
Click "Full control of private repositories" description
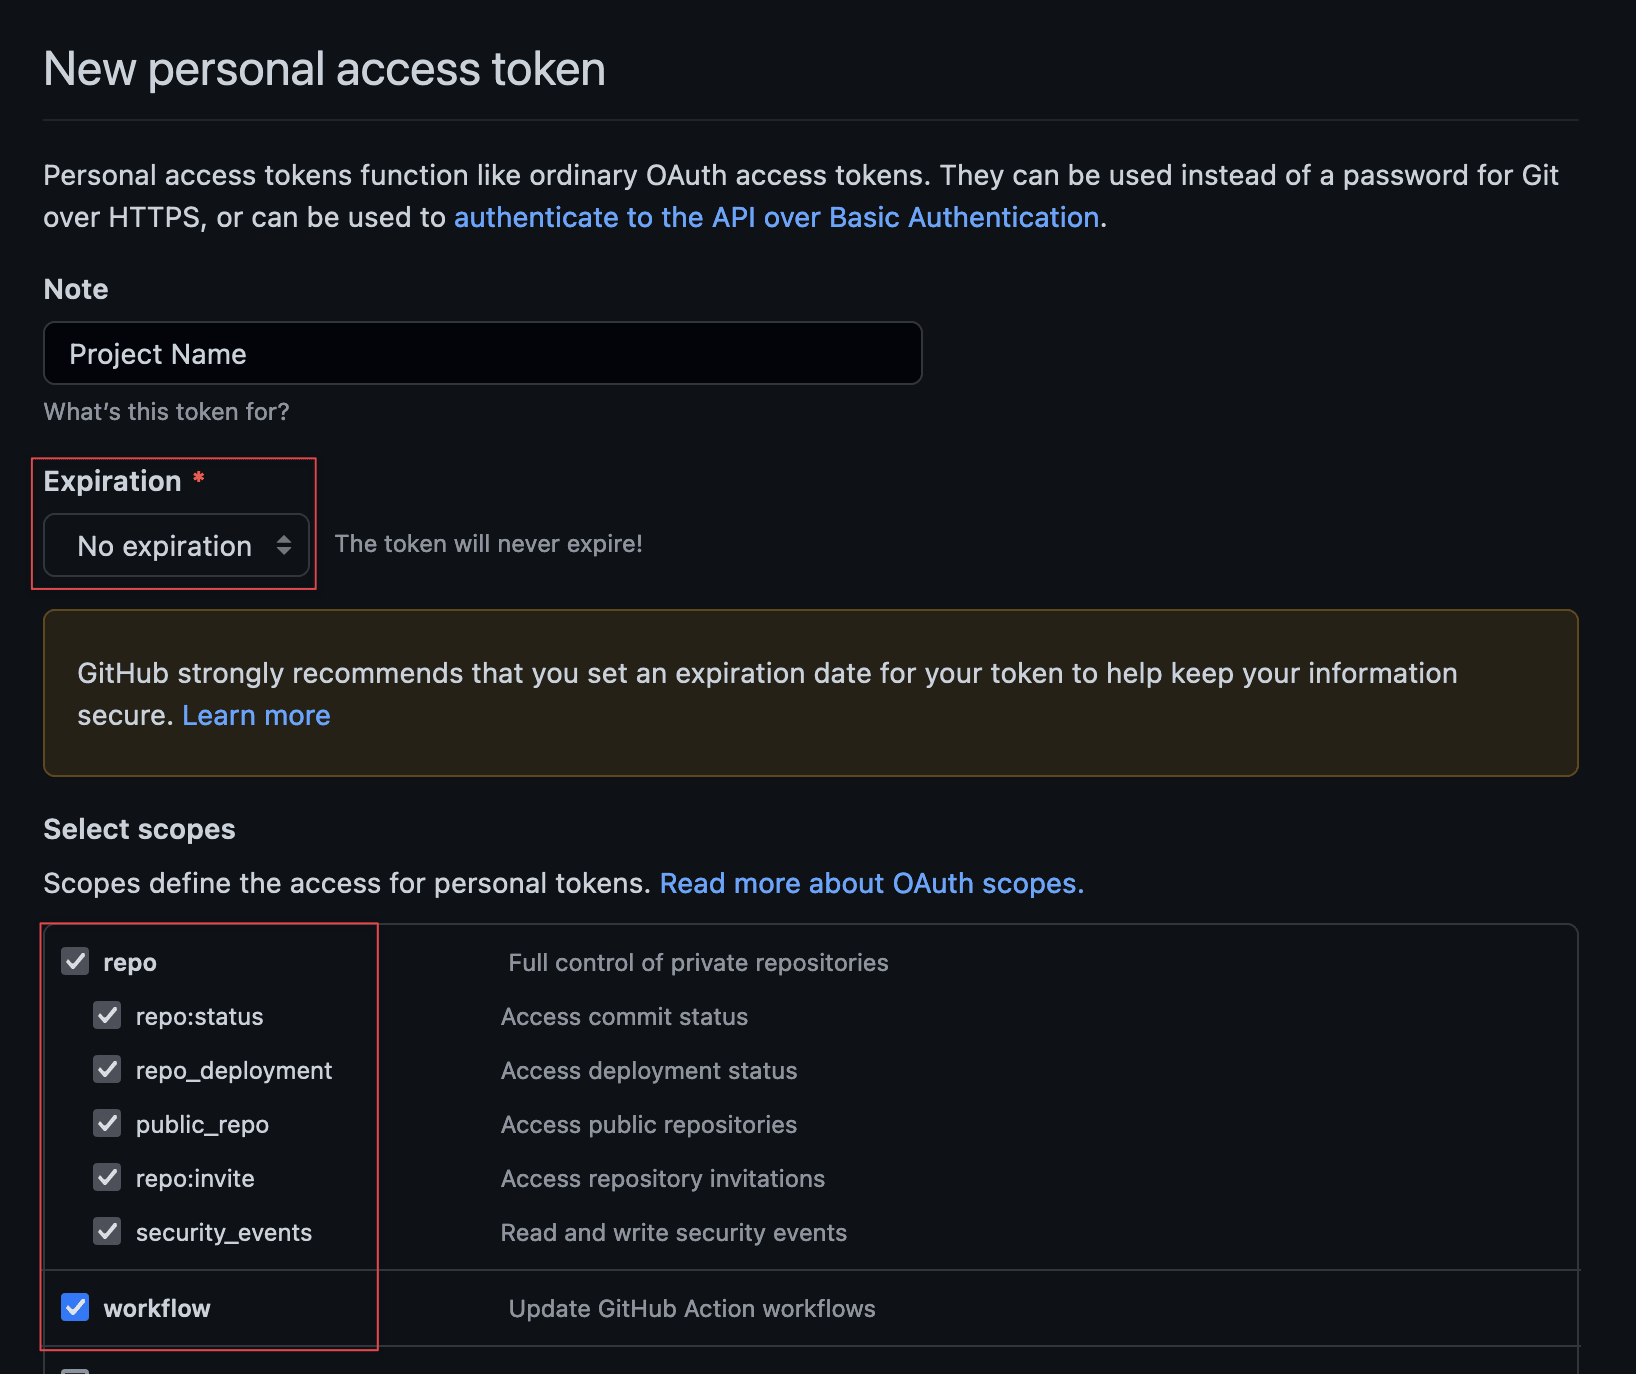coord(698,963)
